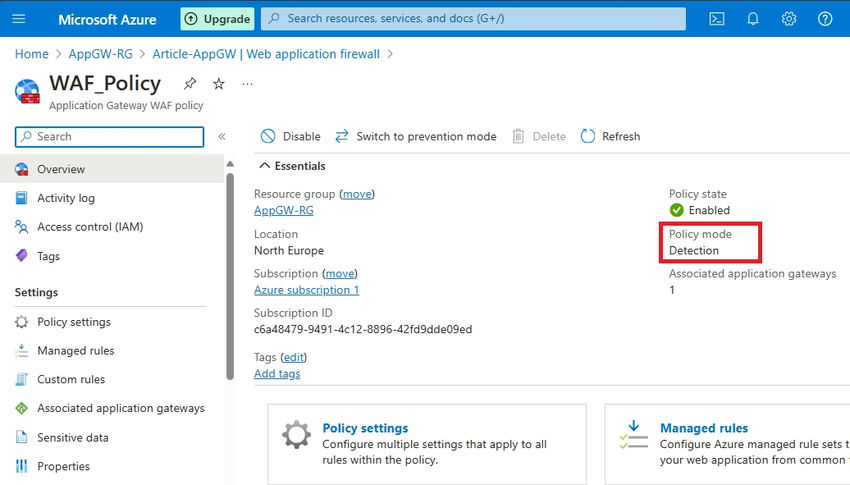The image size is (850, 485).
Task: Click the Associated application gateways green diamond icon
Action: pyautogui.click(x=22, y=408)
